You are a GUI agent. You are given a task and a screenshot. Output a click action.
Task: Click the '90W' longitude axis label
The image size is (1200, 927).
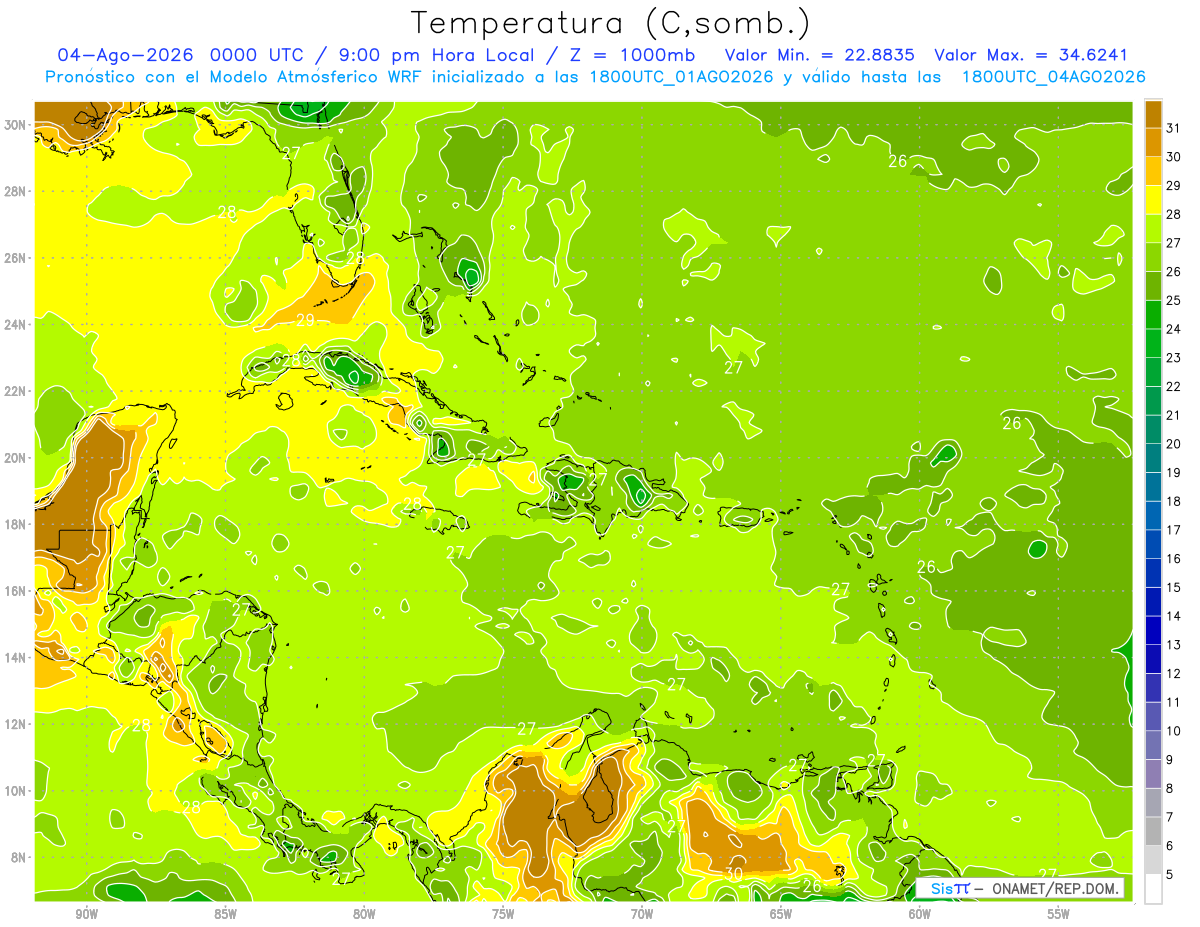click(x=86, y=914)
